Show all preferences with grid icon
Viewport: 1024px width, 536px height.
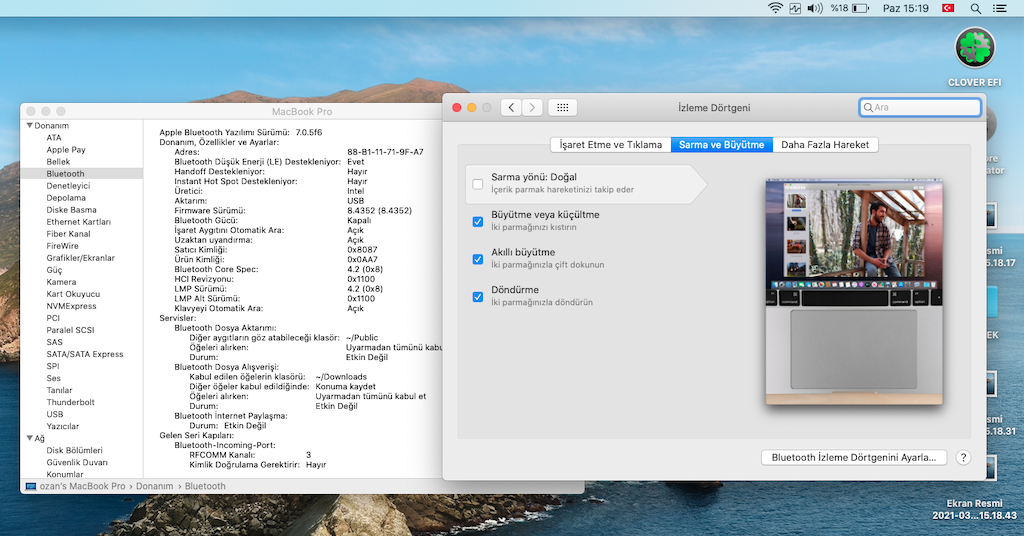point(563,107)
